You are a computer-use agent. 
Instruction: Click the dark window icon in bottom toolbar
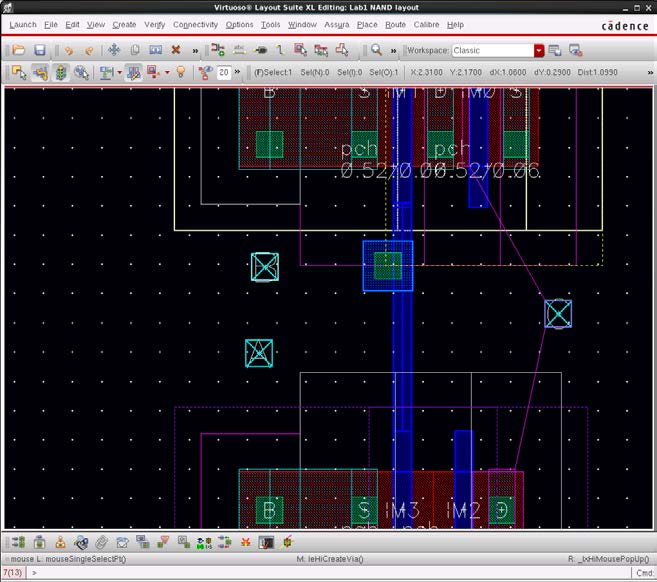point(266,543)
